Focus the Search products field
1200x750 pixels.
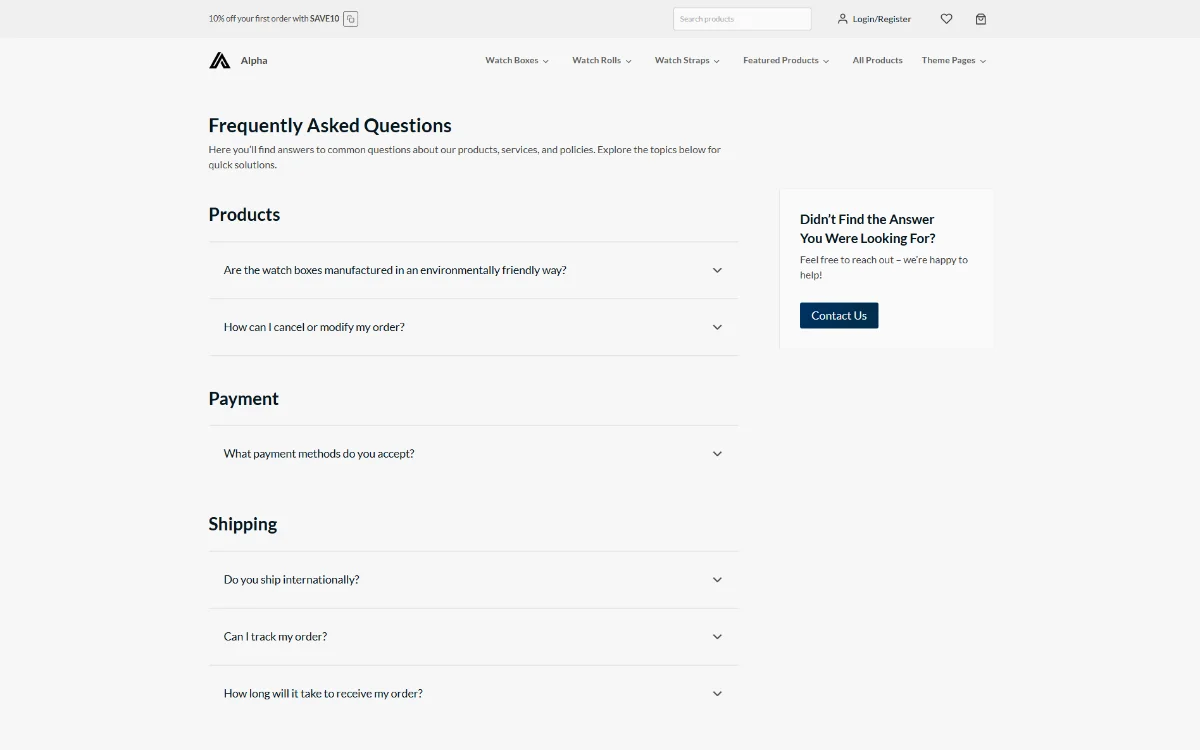(741, 19)
